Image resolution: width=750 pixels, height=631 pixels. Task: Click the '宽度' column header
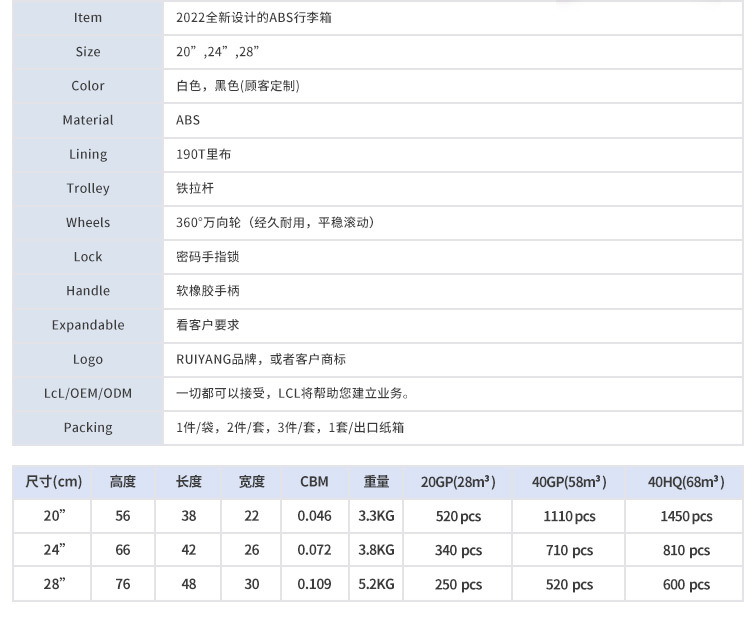(252, 482)
